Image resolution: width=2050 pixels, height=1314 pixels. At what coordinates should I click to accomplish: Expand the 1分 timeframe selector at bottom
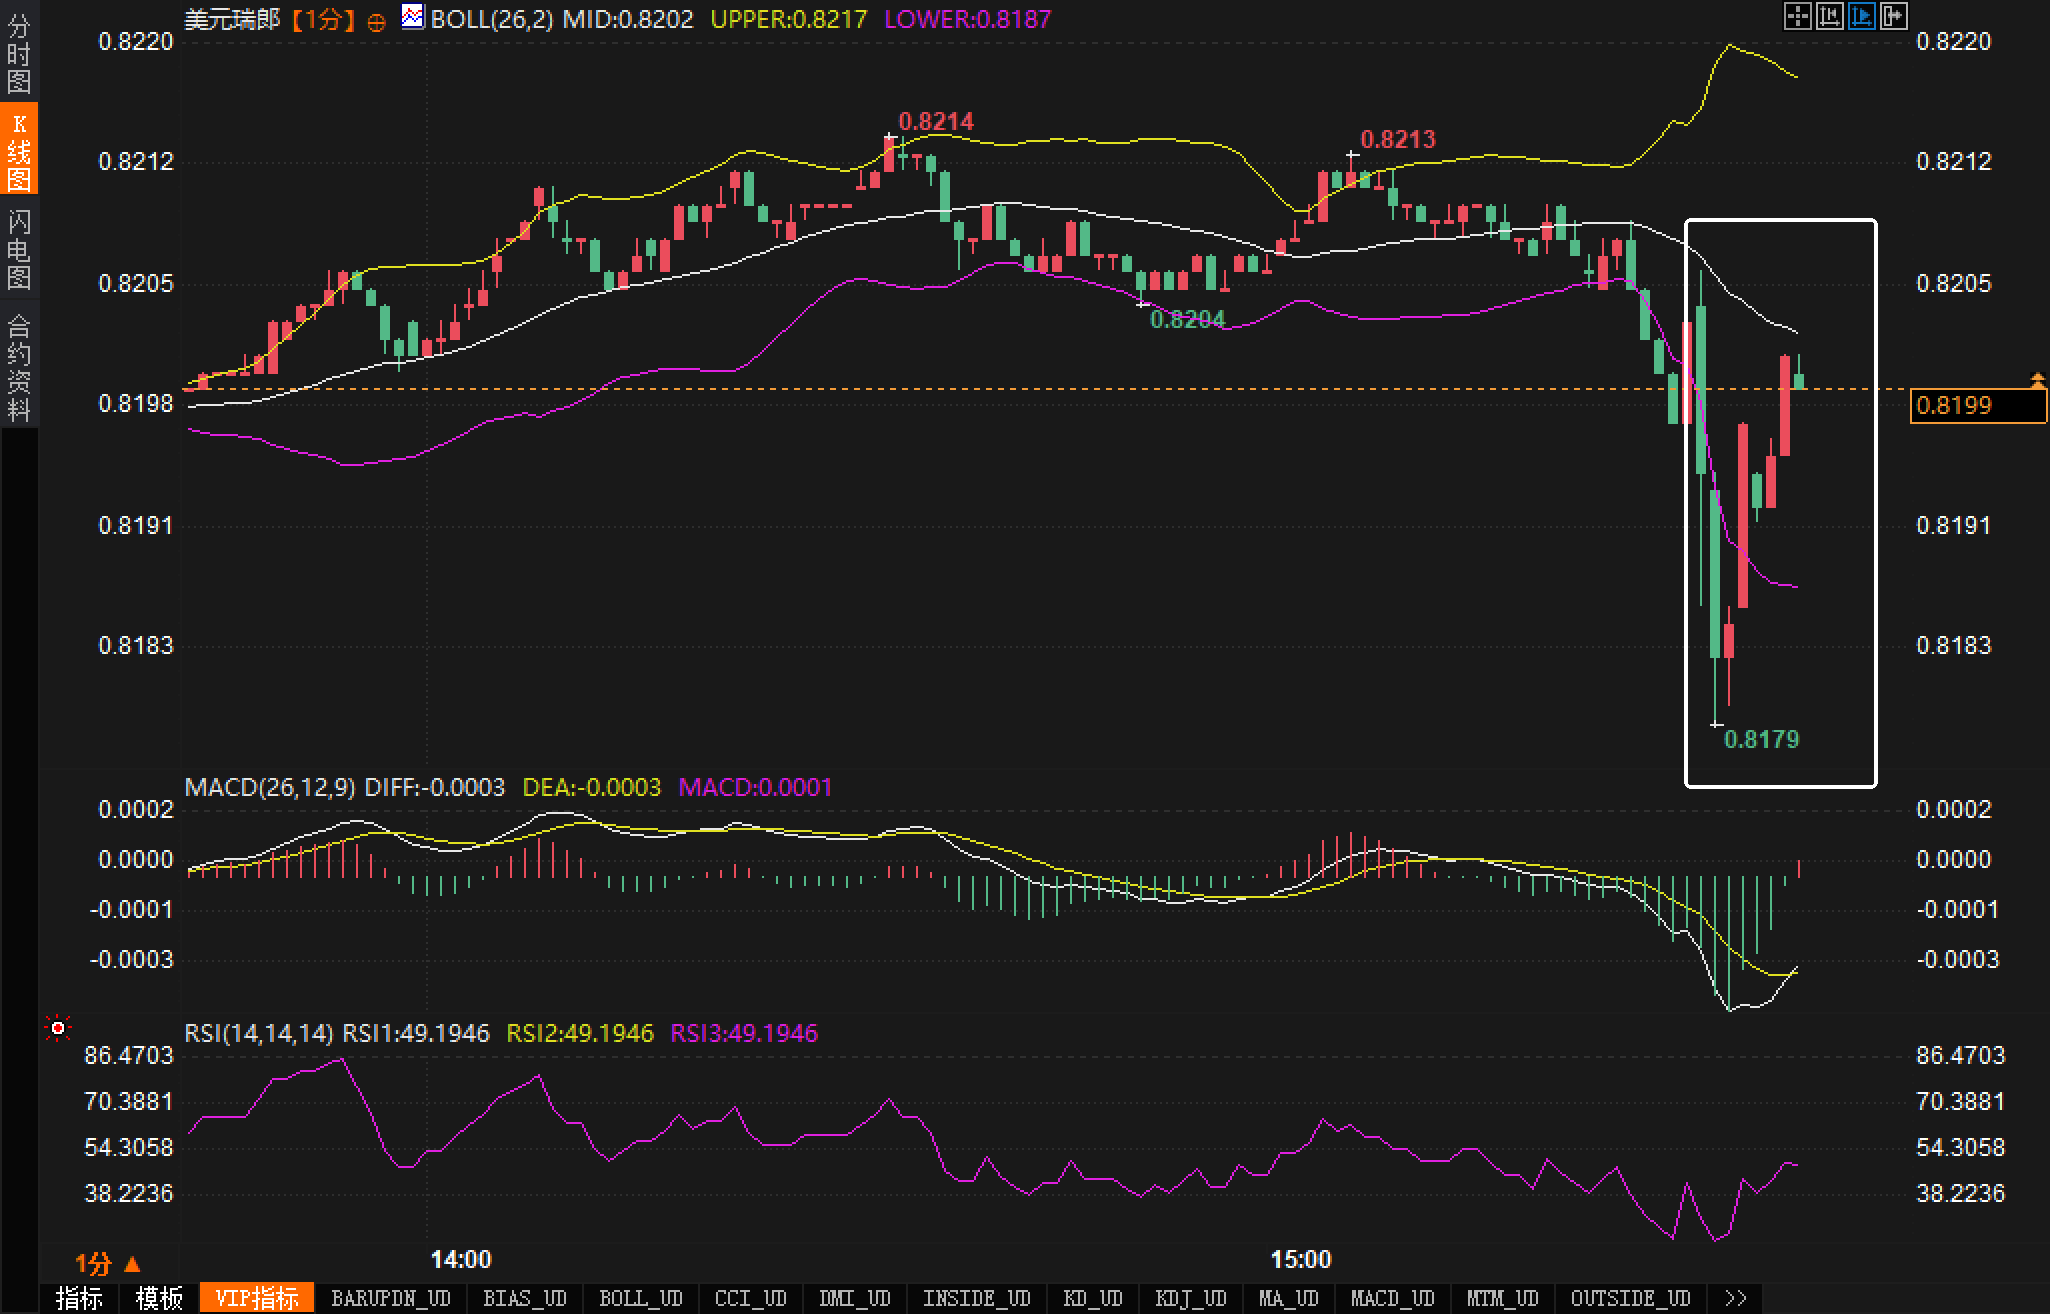[107, 1264]
